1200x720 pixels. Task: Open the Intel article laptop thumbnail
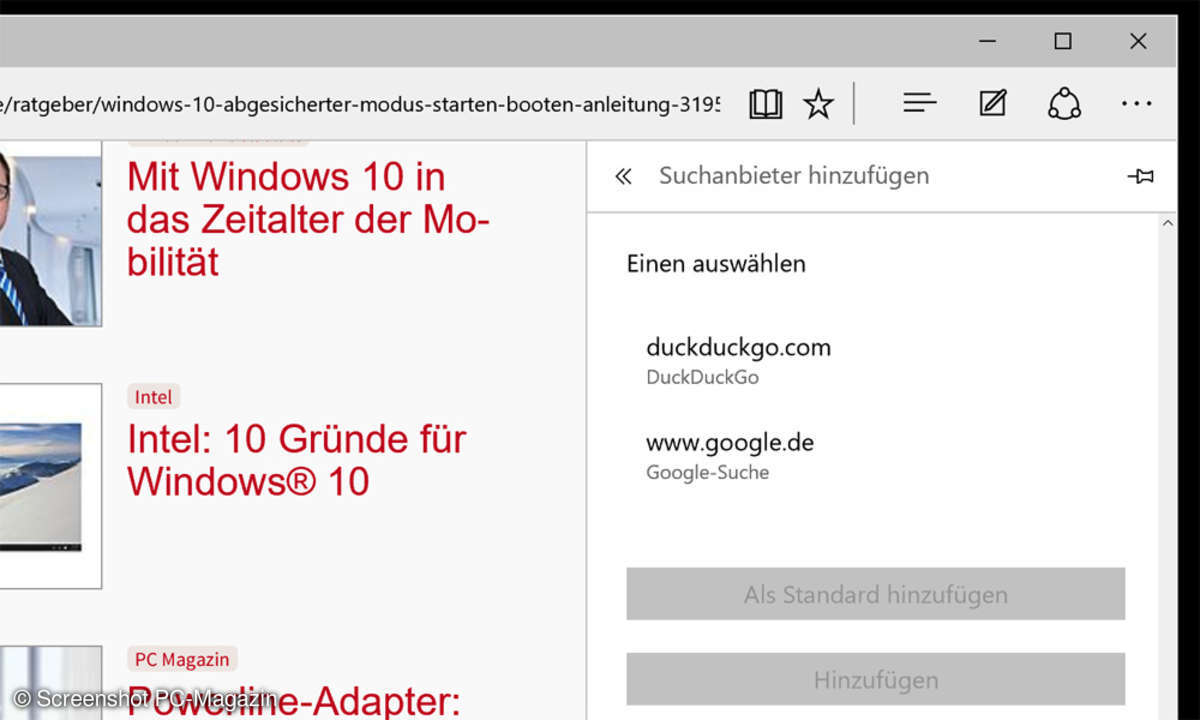click(x=50, y=486)
